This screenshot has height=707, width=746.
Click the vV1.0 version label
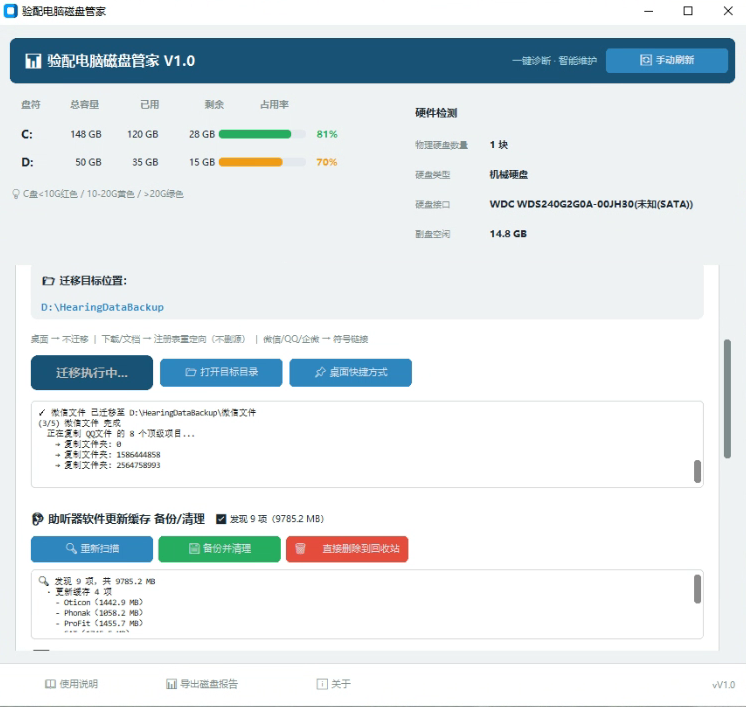(x=723, y=685)
